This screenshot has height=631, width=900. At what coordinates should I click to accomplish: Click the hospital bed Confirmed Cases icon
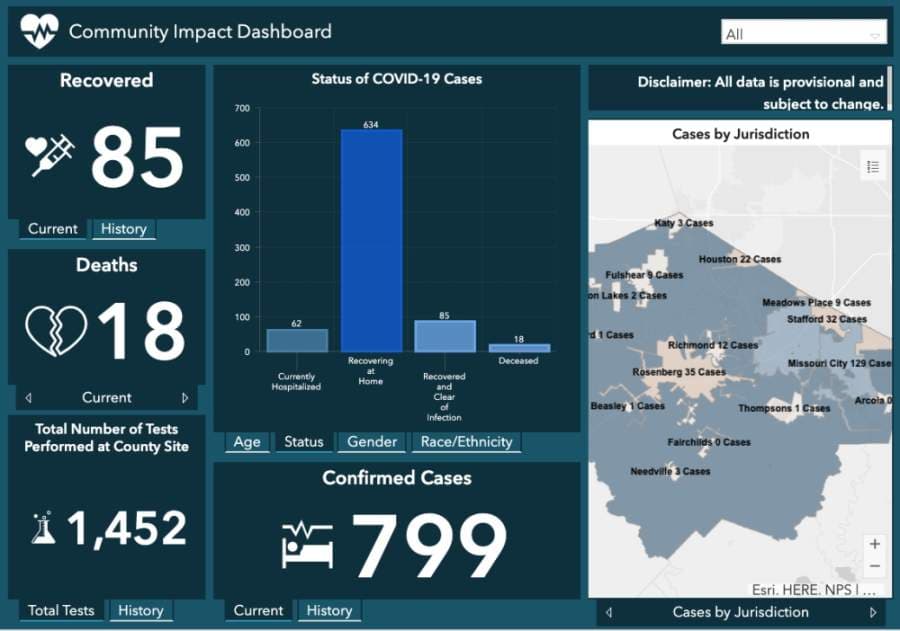click(307, 545)
